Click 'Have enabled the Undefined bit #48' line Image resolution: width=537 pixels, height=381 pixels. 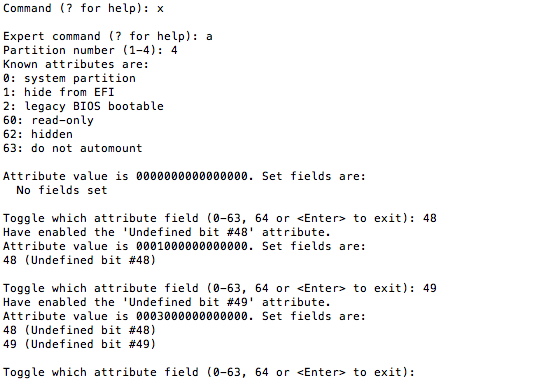point(167,233)
